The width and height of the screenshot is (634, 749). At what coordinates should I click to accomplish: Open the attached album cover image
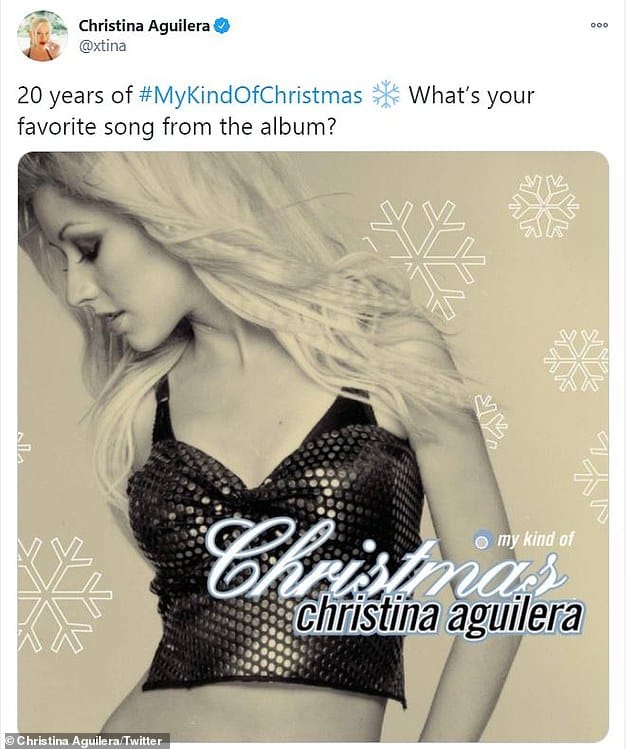313,447
